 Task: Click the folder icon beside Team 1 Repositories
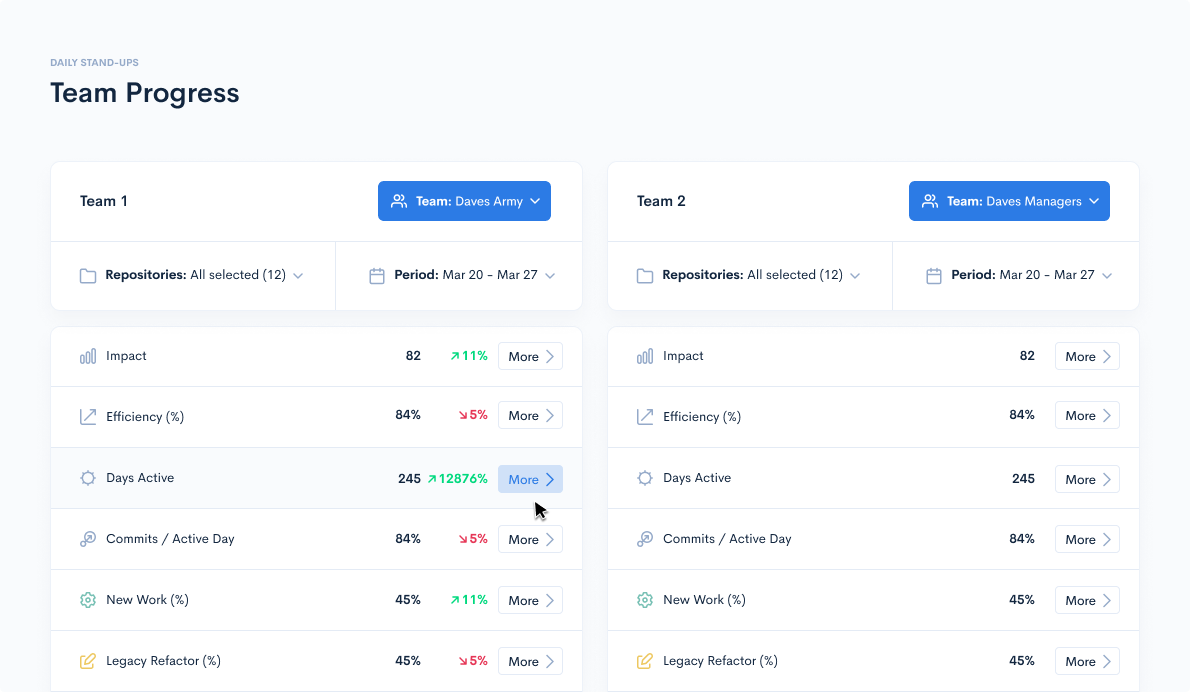coord(88,276)
